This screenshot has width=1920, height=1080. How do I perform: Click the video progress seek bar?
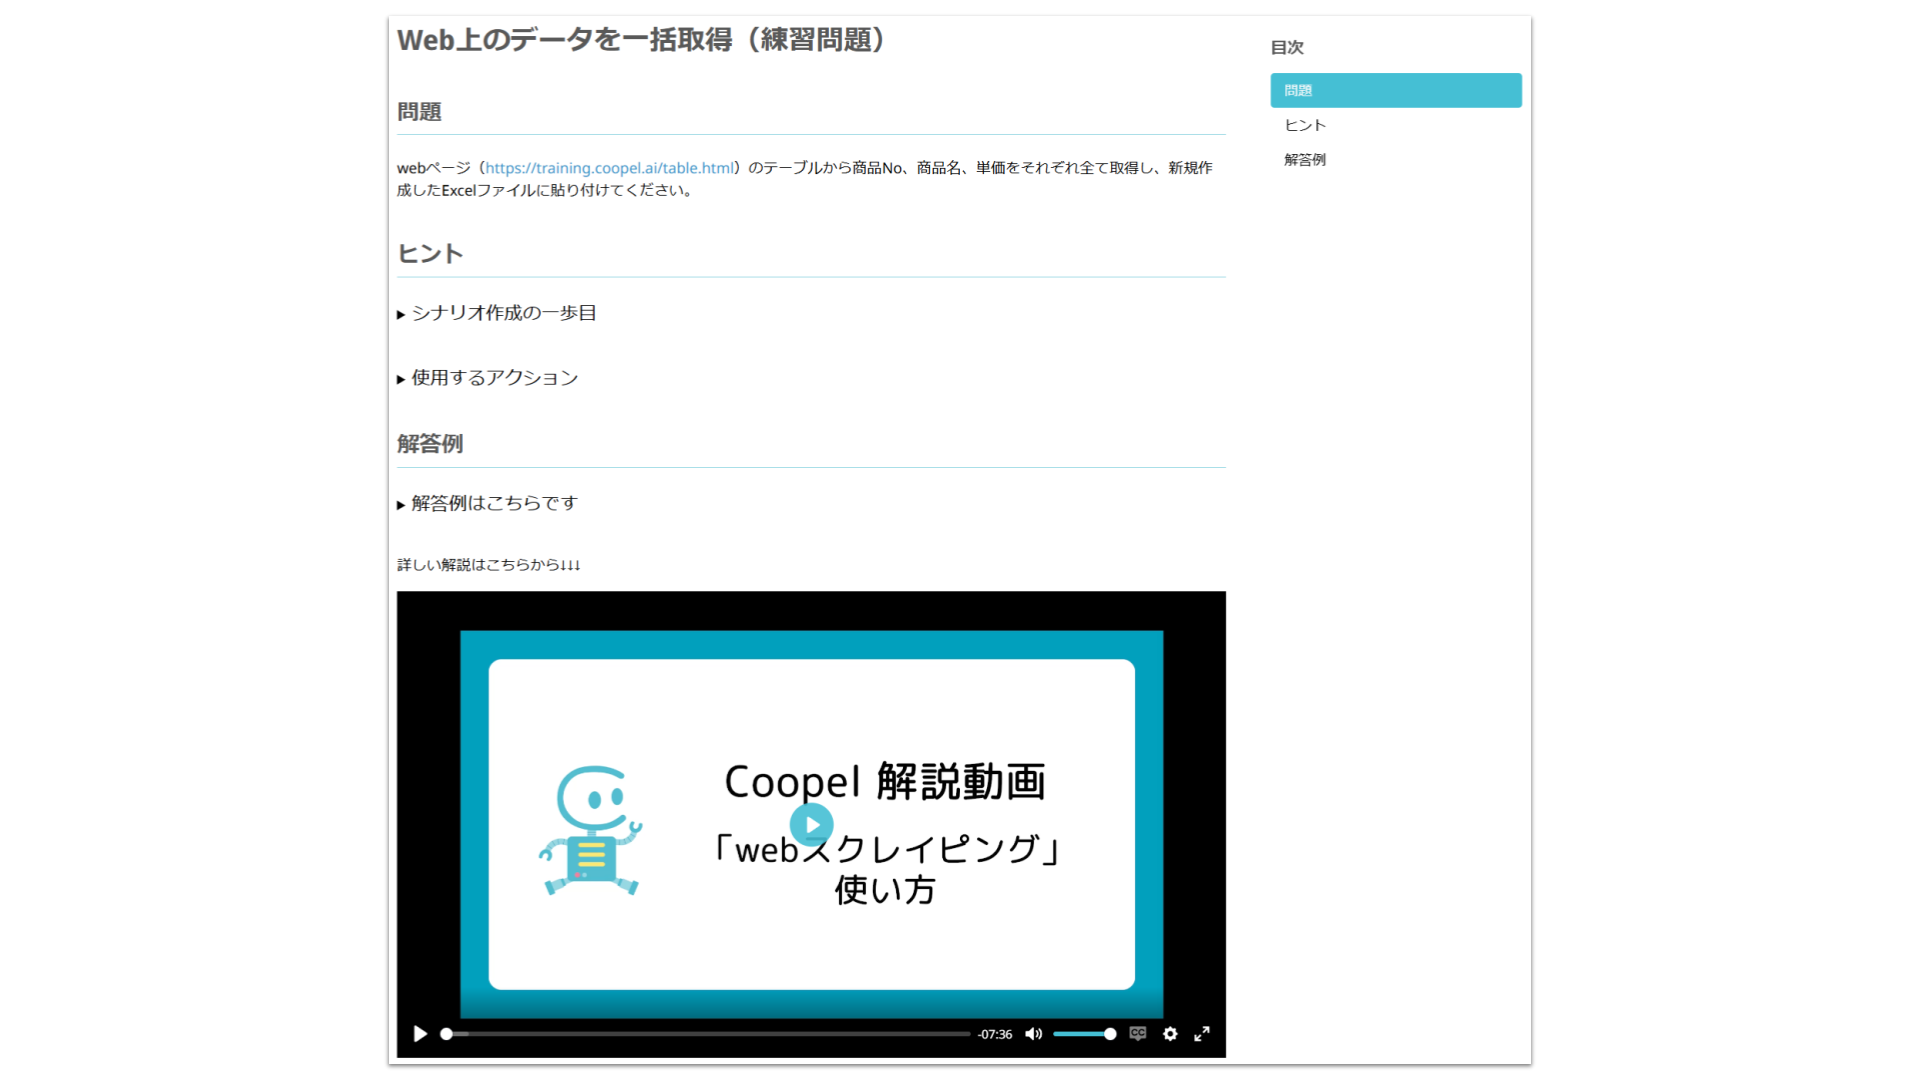pyautogui.click(x=706, y=1034)
